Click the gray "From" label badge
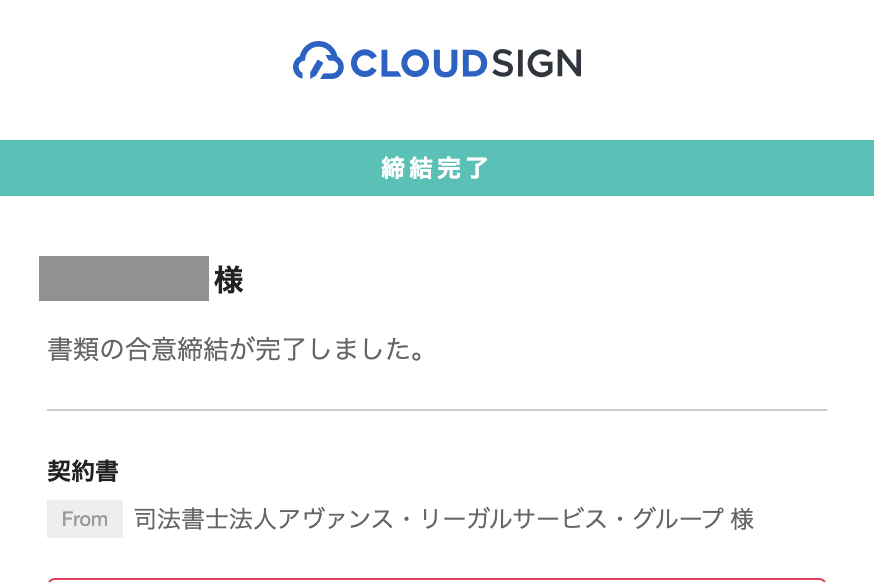Screen dimensions: 874x582 click(85, 519)
